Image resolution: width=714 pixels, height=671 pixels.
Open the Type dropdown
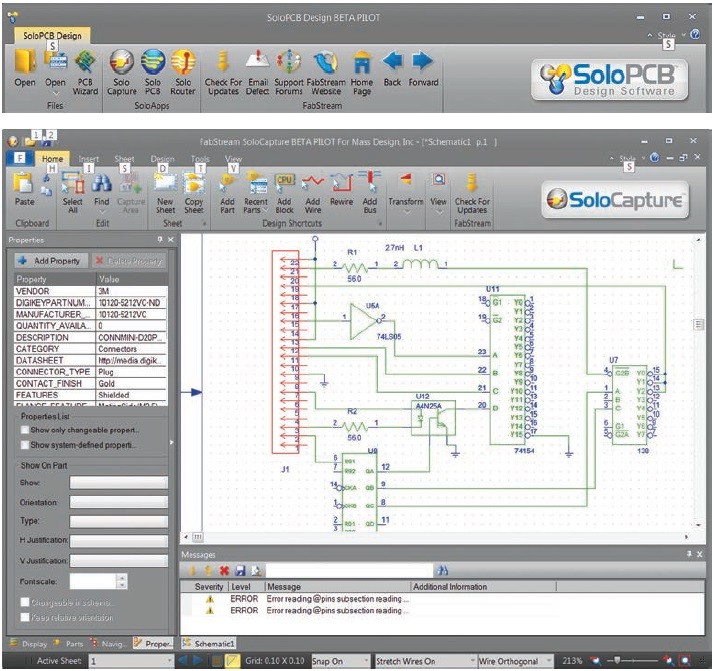point(119,521)
